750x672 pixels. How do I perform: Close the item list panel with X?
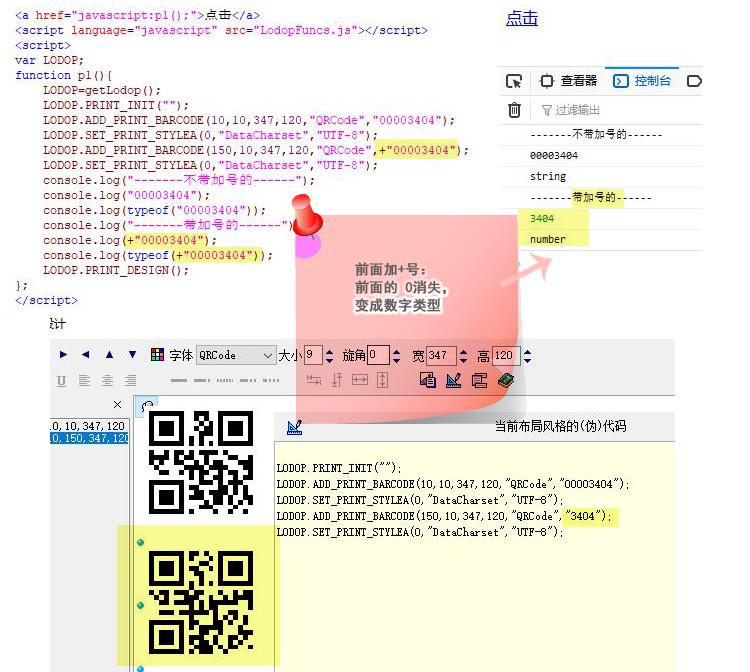(118, 405)
